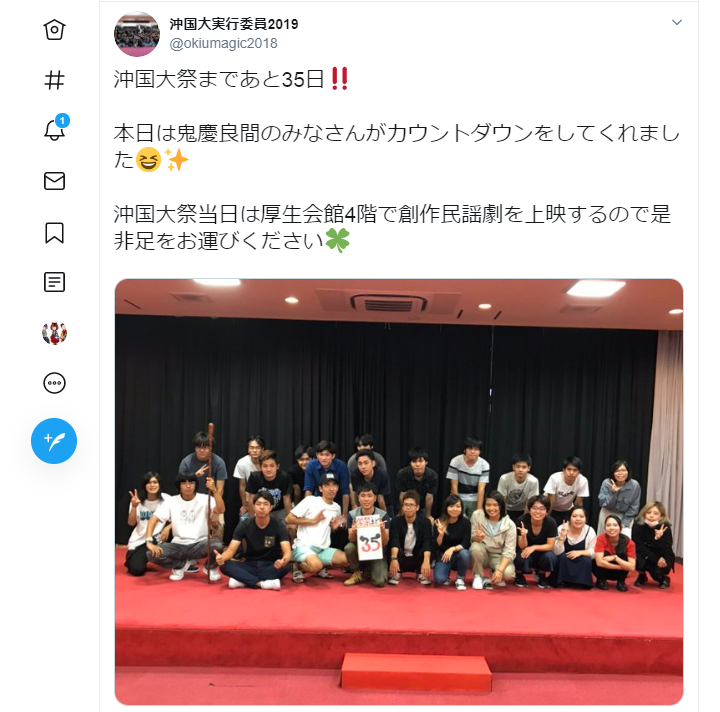Open the More options circle icon

pos(54,383)
